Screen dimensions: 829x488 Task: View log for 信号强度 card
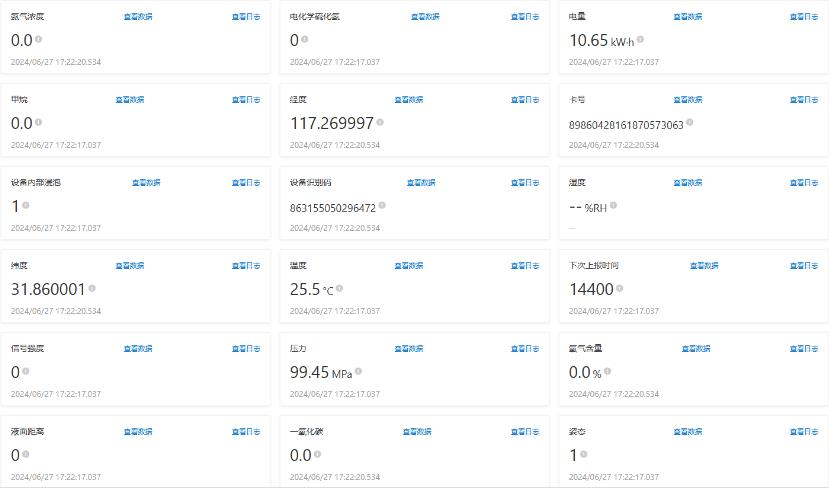click(x=246, y=349)
